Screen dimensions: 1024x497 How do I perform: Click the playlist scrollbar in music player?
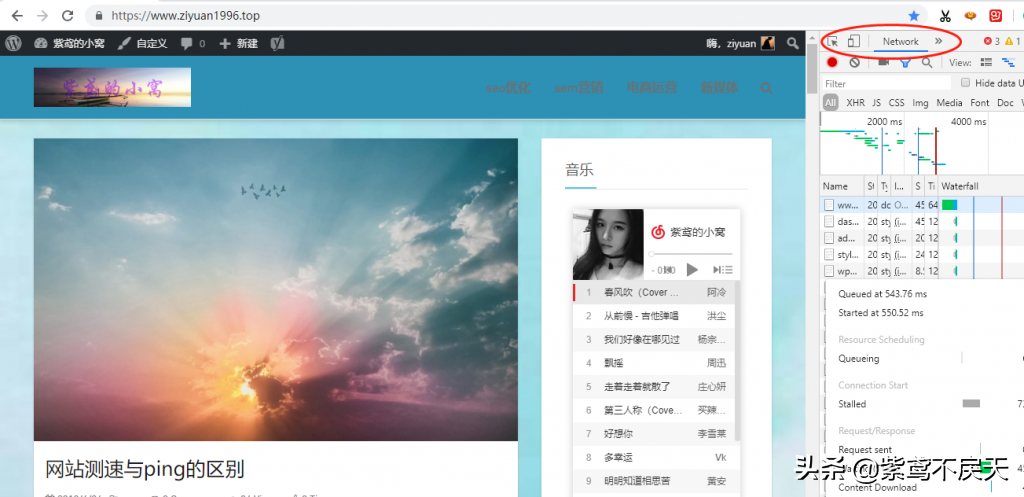point(737,361)
